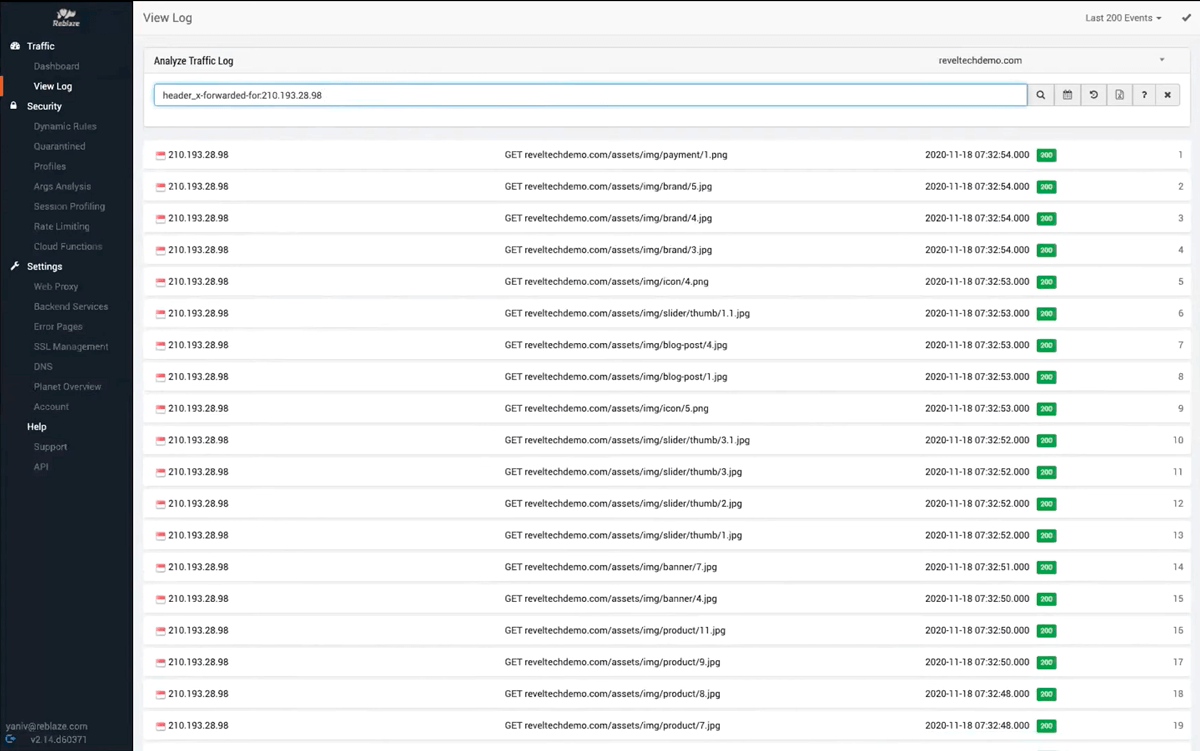Click the Reblaze logo in sidebar
The height and width of the screenshot is (751, 1200).
66,17
